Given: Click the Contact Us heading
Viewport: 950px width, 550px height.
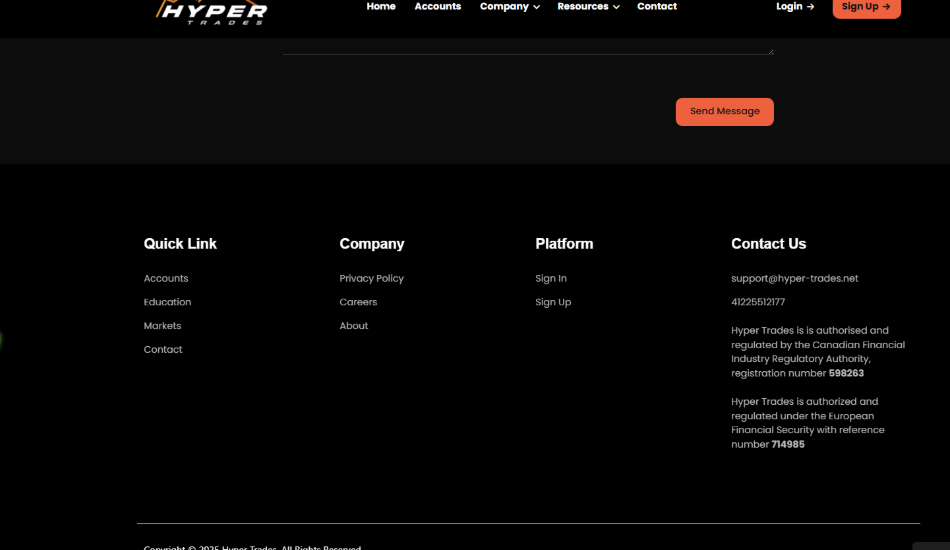Looking at the screenshot, I should (x=768, y=244).
